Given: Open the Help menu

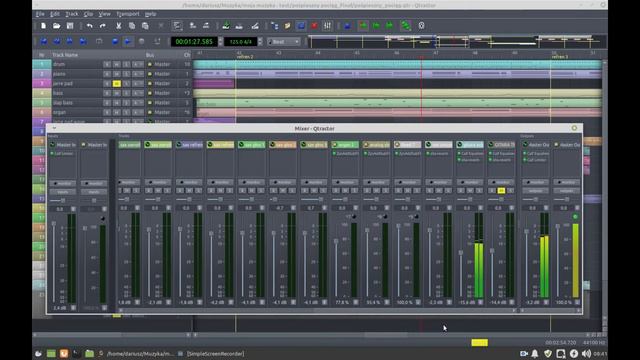Looking at the screenshot, I should pyautogui.click(x=150, y=14).
